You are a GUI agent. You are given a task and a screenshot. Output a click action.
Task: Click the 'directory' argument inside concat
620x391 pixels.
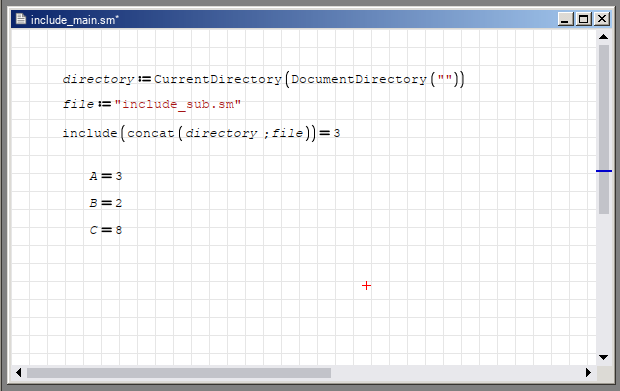tap(221, 133)
